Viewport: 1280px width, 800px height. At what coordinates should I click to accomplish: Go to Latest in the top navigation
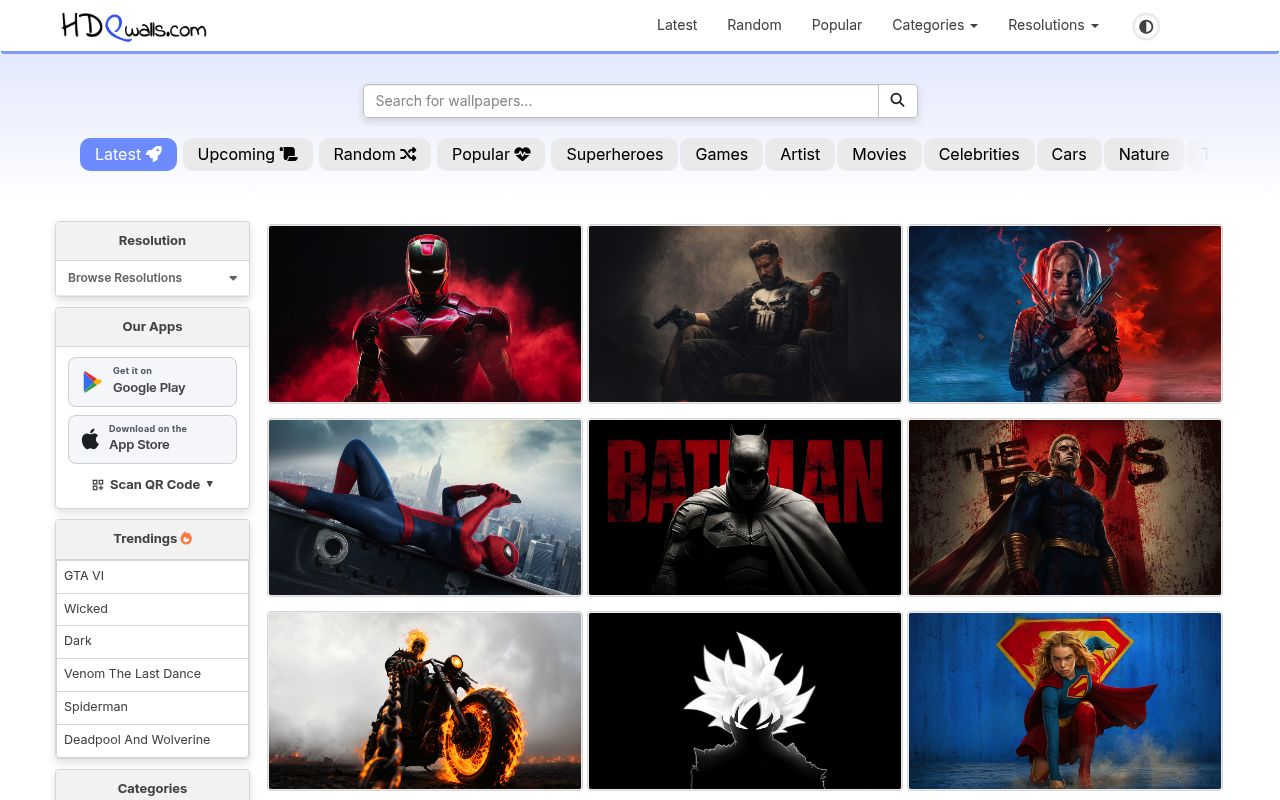[x=677, y=25]
